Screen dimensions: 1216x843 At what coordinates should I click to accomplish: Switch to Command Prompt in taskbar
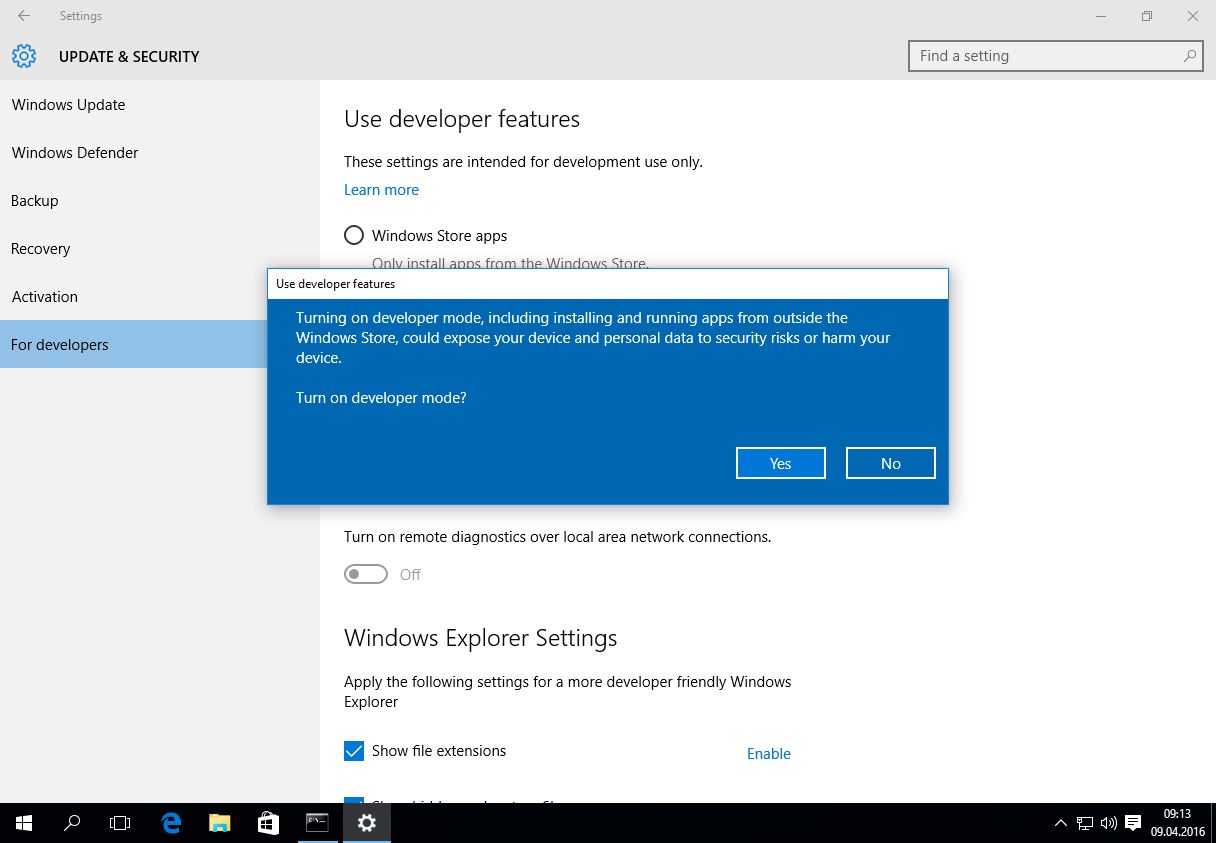(x=317, y=823)
